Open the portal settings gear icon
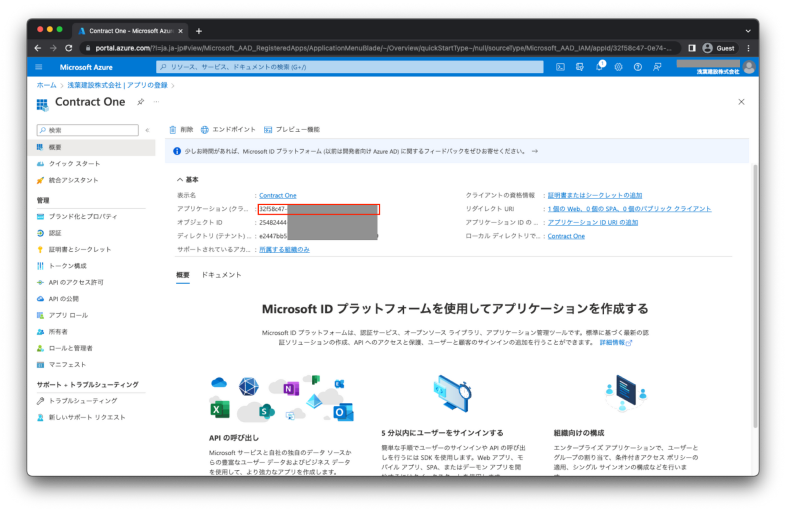Image resolution: width=786 pixels, height=512 pixels. tap(618, 67)
